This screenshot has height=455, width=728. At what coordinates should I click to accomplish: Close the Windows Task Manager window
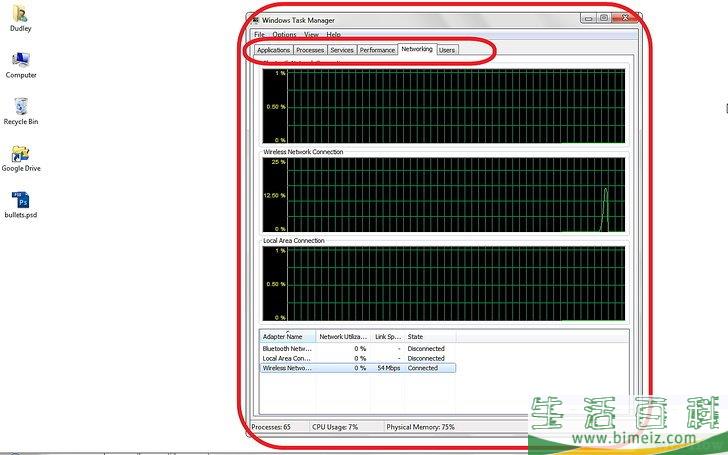[624, 18]
